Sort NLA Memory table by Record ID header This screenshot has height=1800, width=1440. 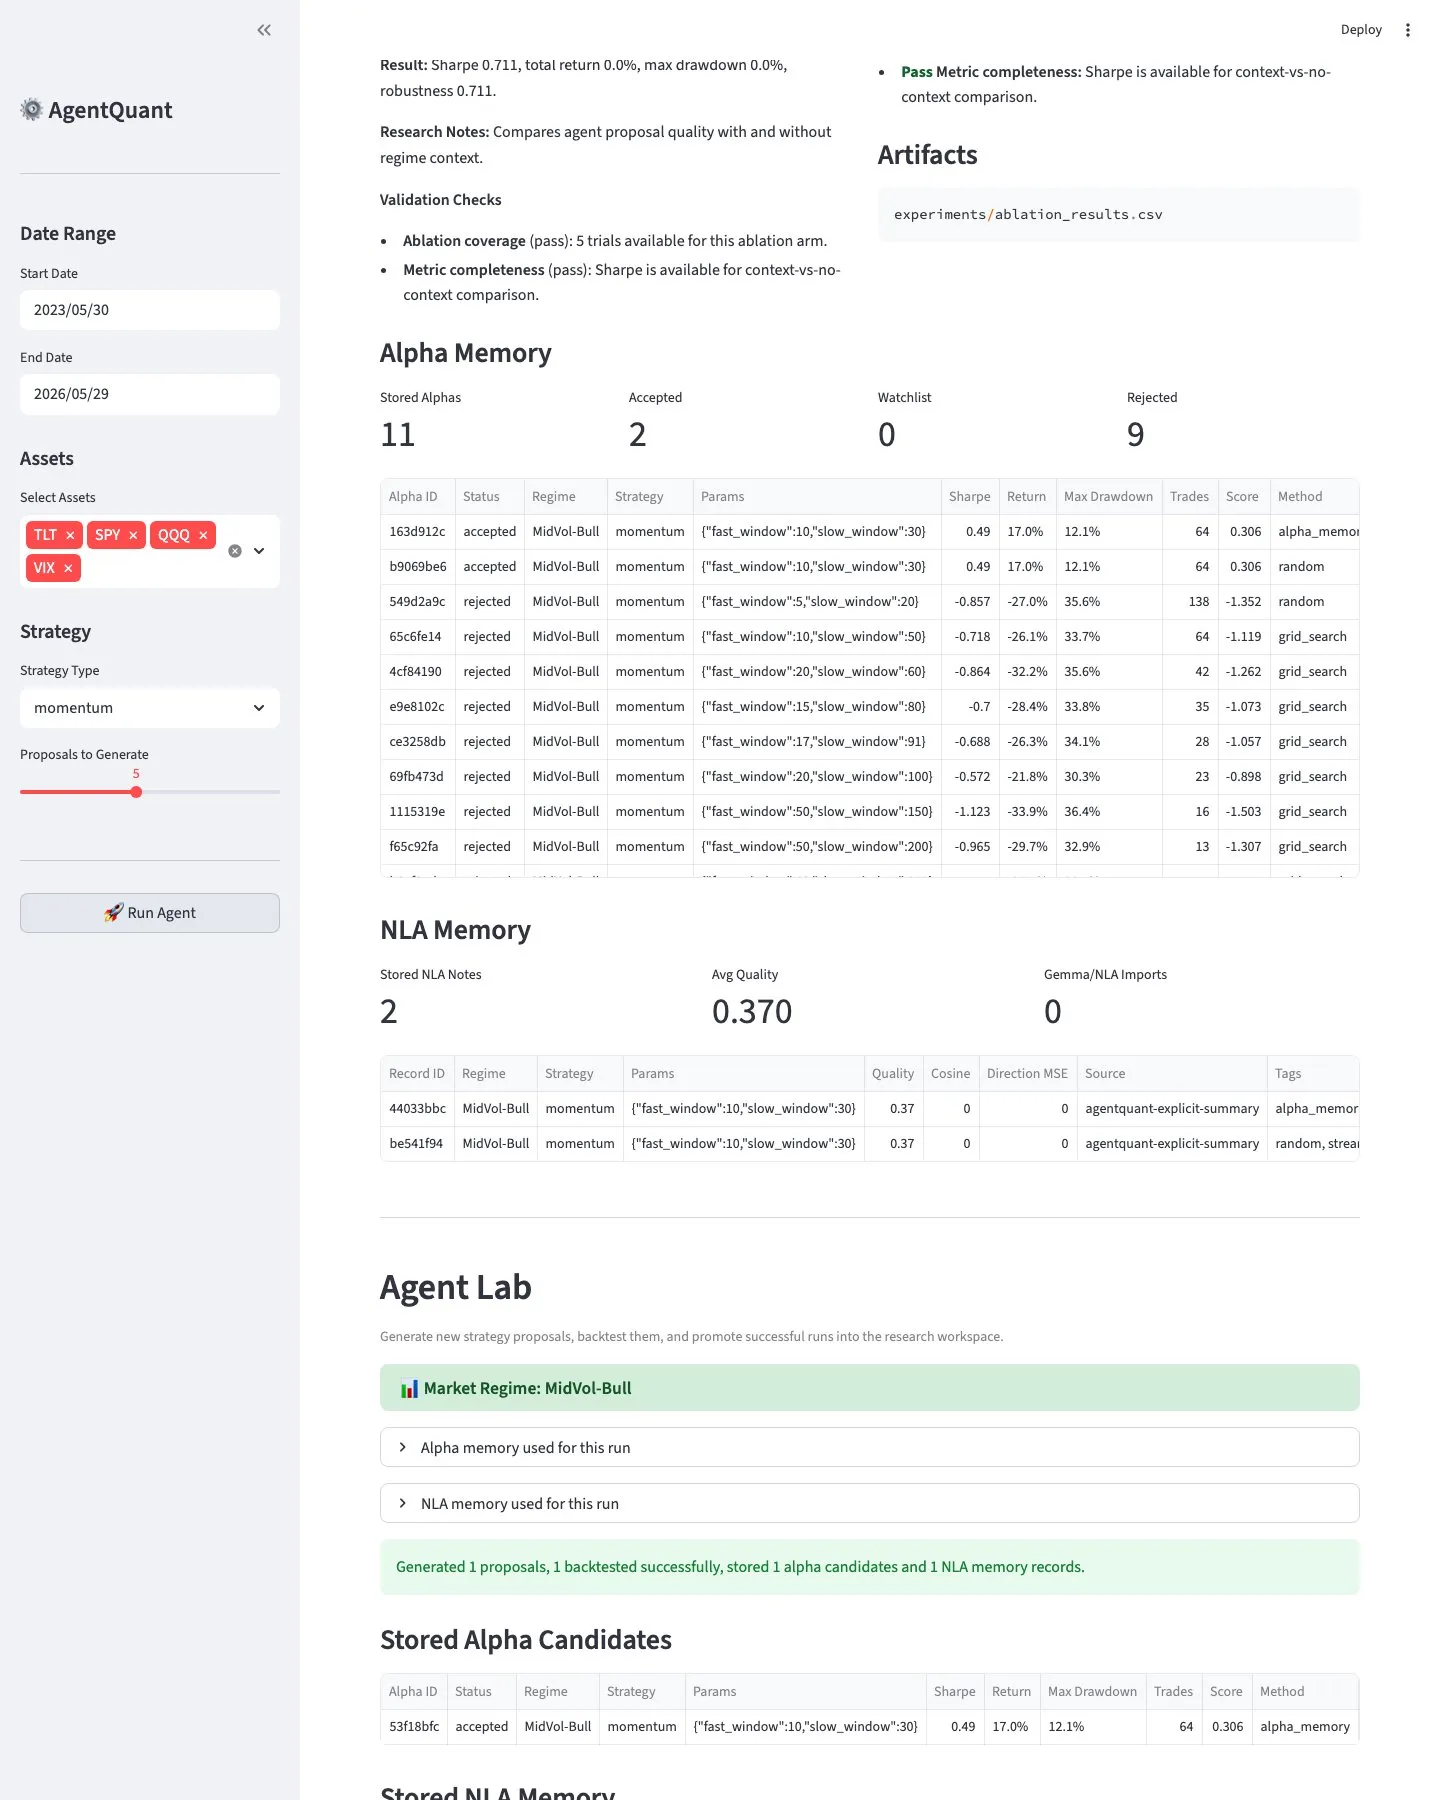pos(417,1074)
